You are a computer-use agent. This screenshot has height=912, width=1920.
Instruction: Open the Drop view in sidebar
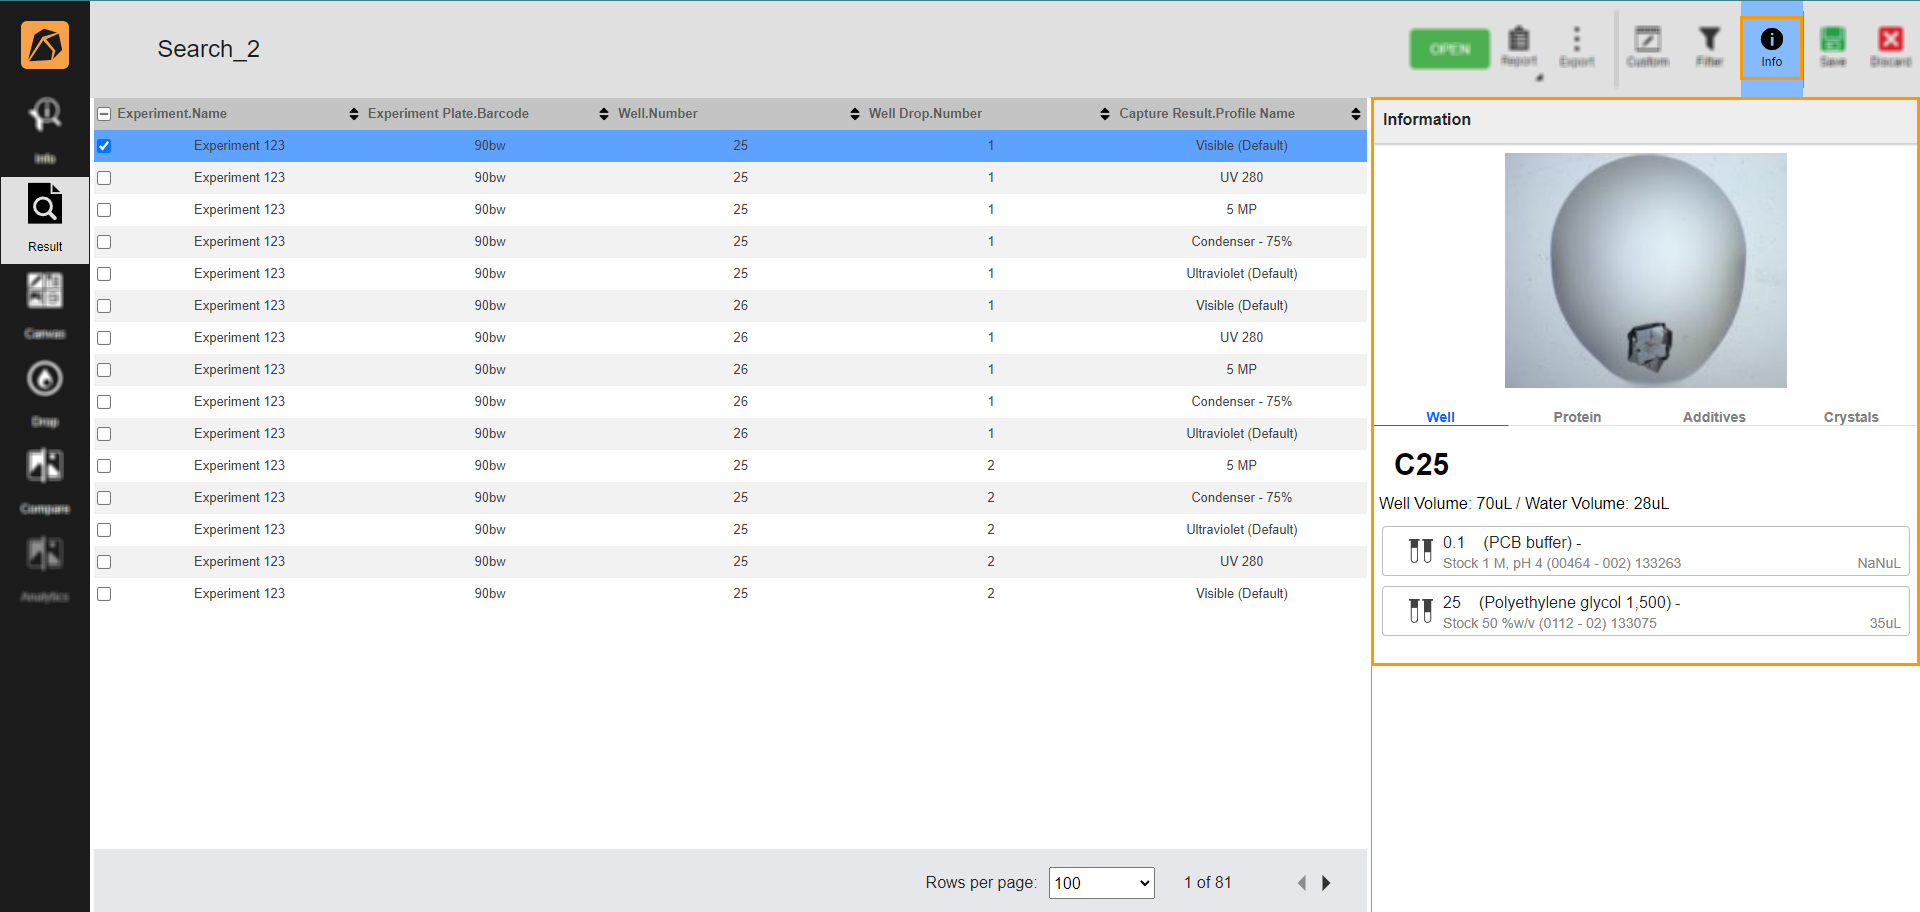[x=45, y=392]
